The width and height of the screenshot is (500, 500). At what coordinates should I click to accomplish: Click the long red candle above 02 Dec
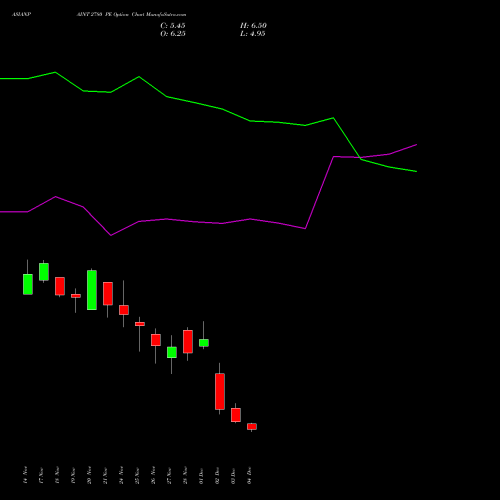[220, 391]
